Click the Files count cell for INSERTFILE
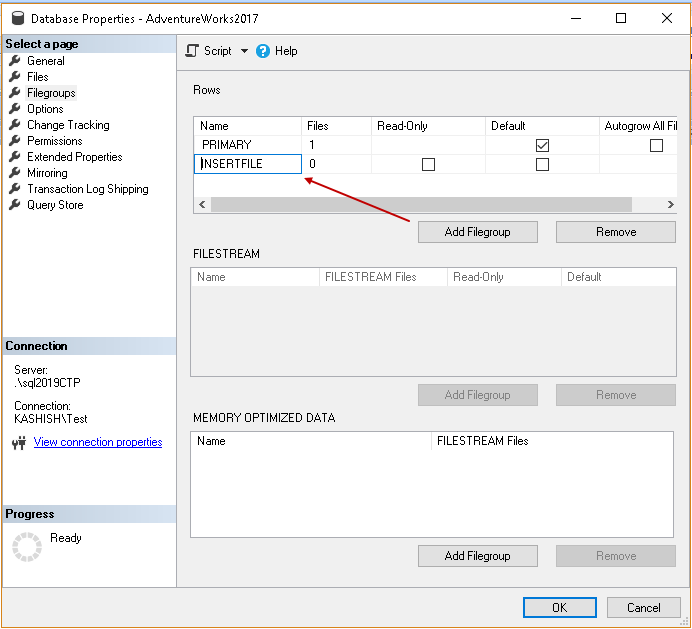This screenshot has width=692, height=629. click(x=336, y=164)
